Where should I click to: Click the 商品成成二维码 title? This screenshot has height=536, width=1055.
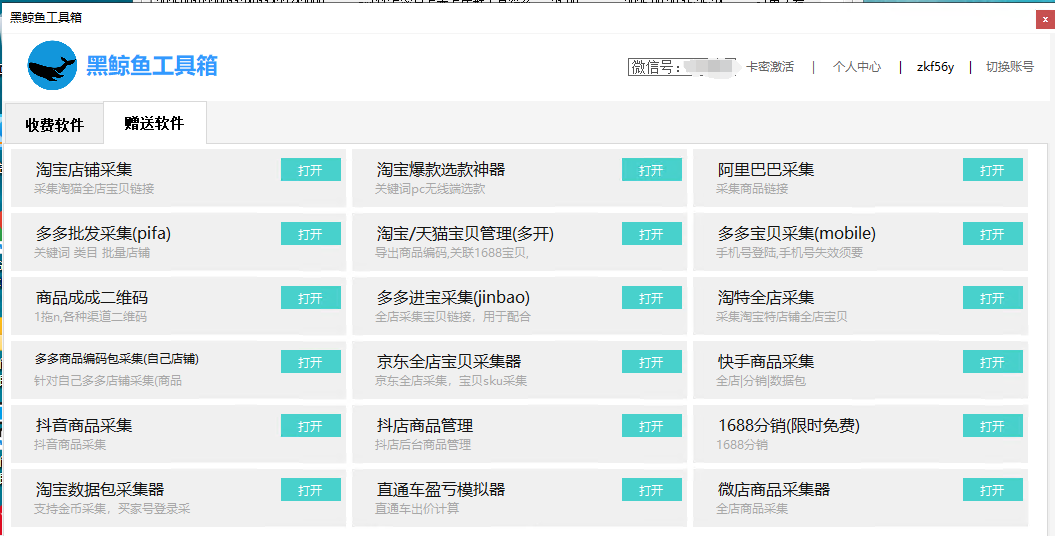(x=92, y=297)
